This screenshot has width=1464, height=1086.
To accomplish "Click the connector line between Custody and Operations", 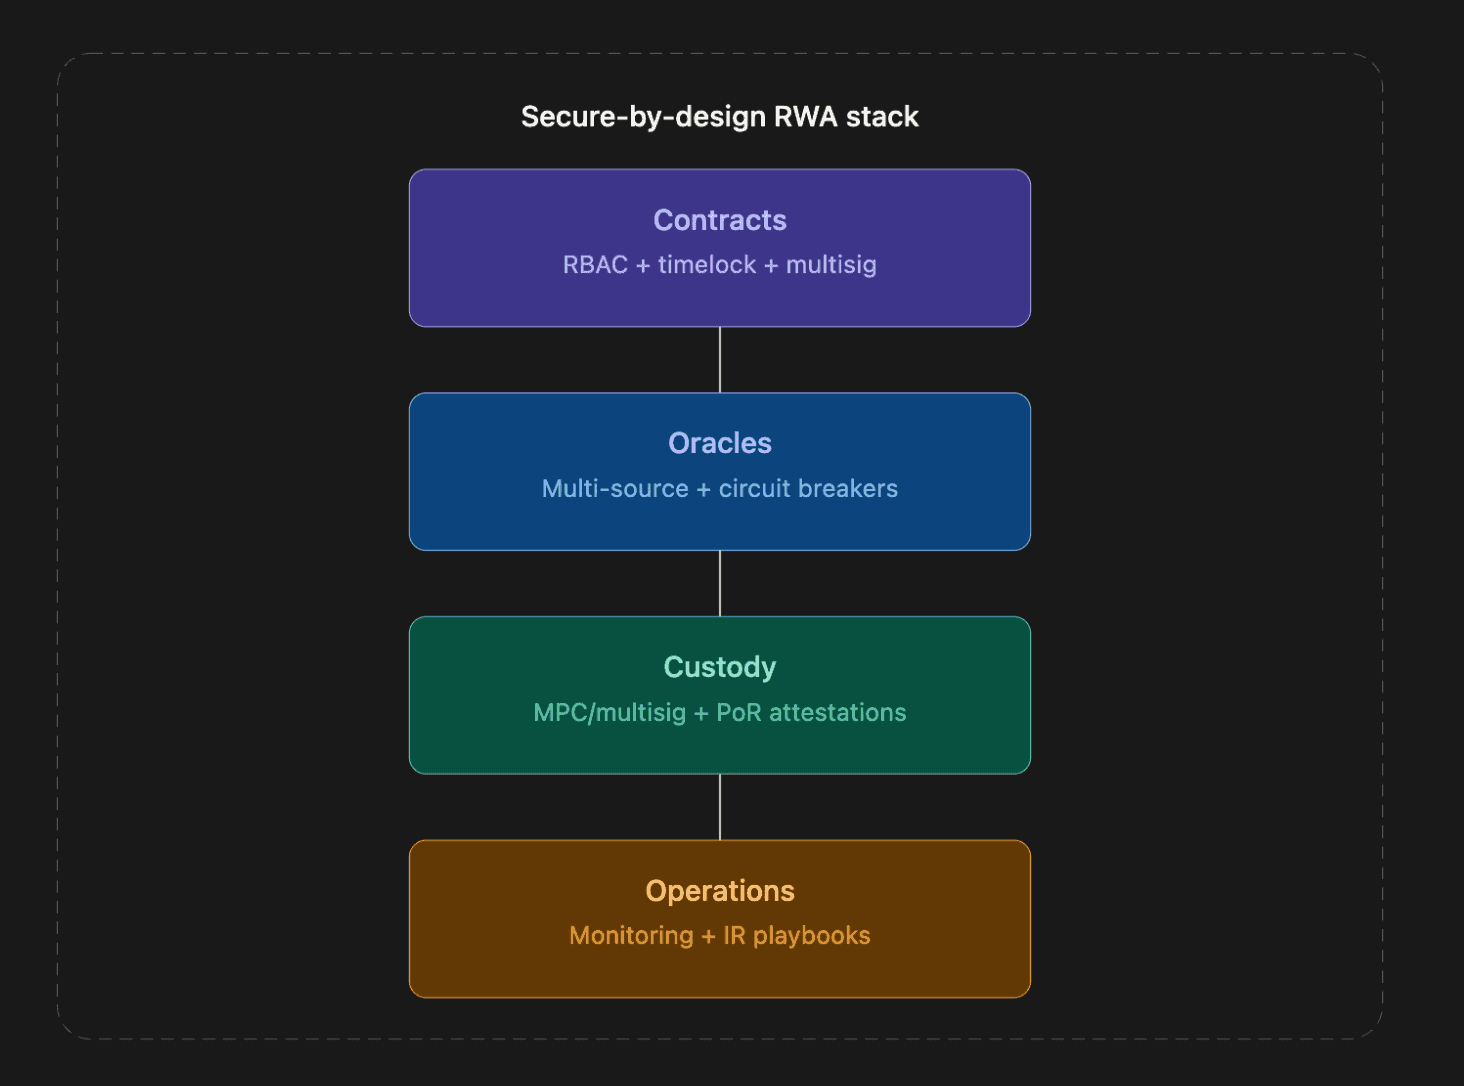I will tap(720, 807).
